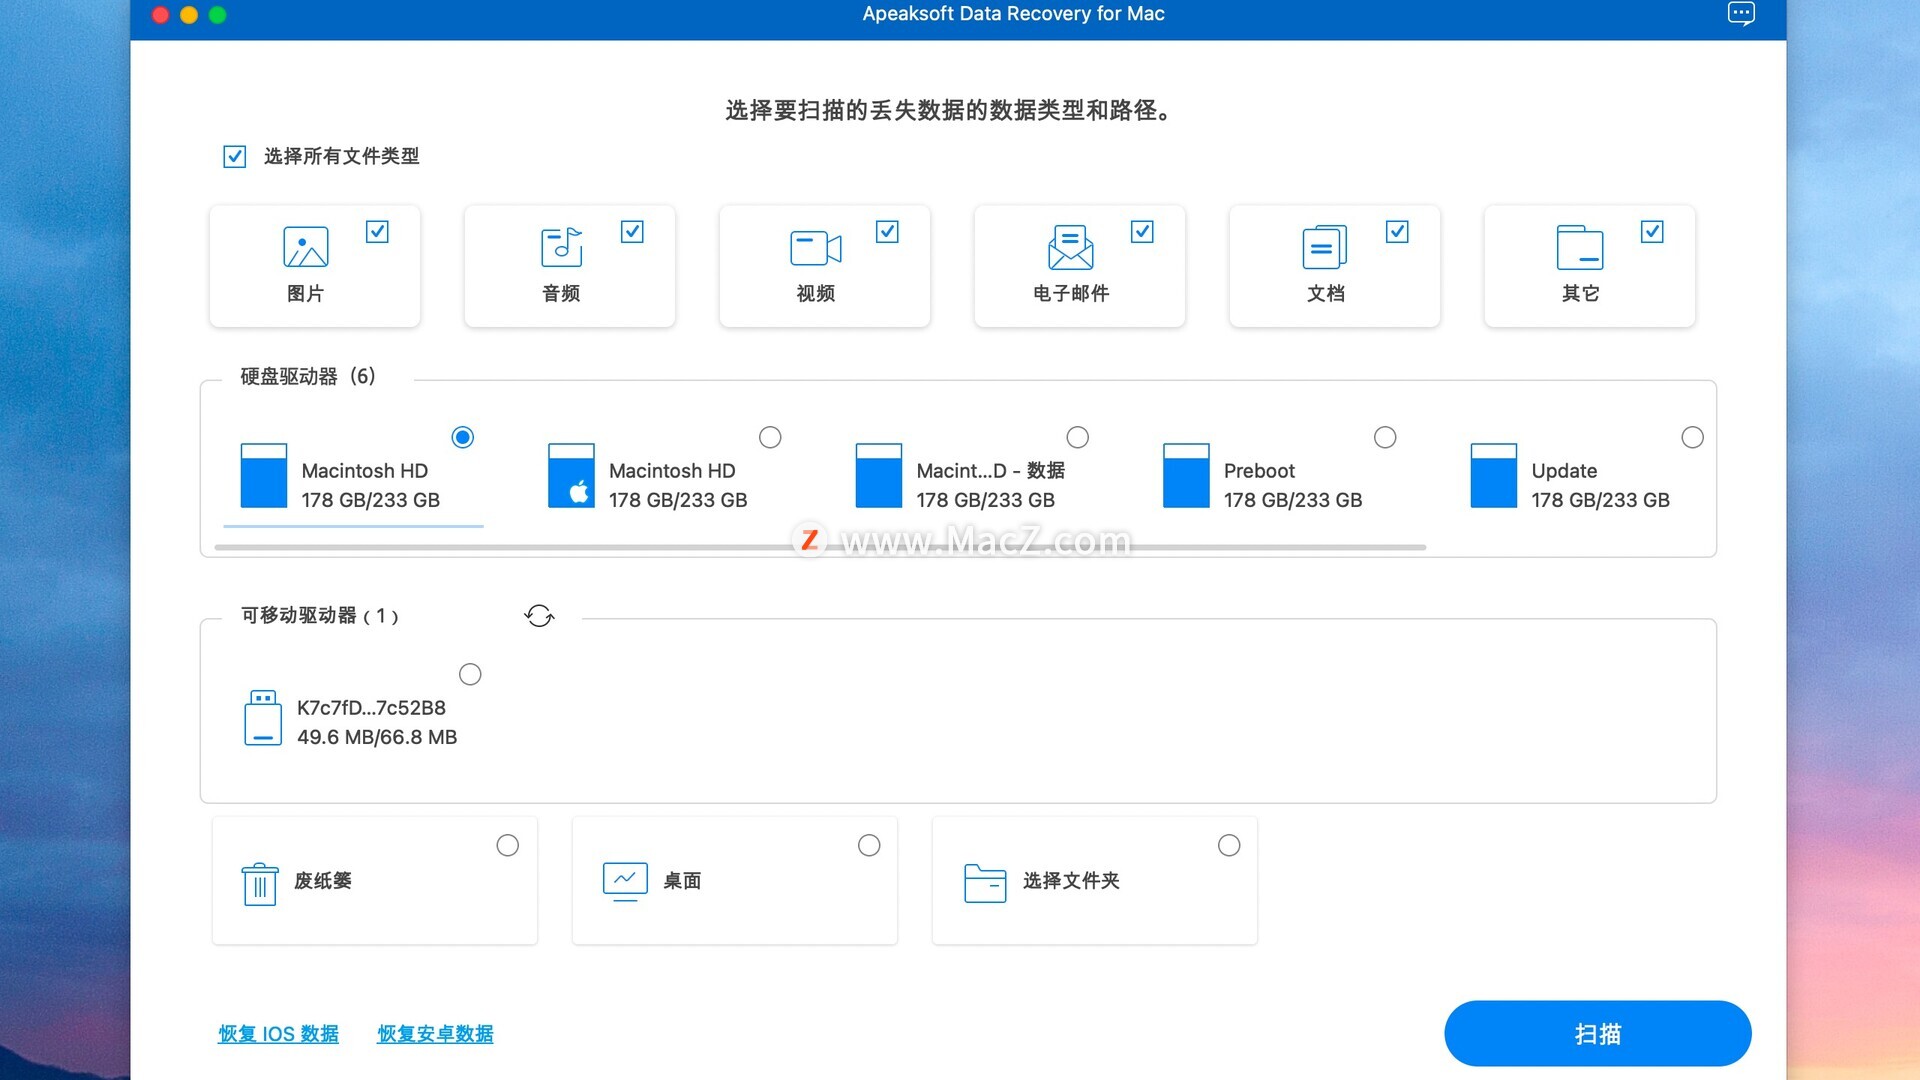Image resolution: width=1920 pixels, height=1080 pixels.
Task: Click the email (电子邮件) envelope icon
Action: pos(1070,247)
